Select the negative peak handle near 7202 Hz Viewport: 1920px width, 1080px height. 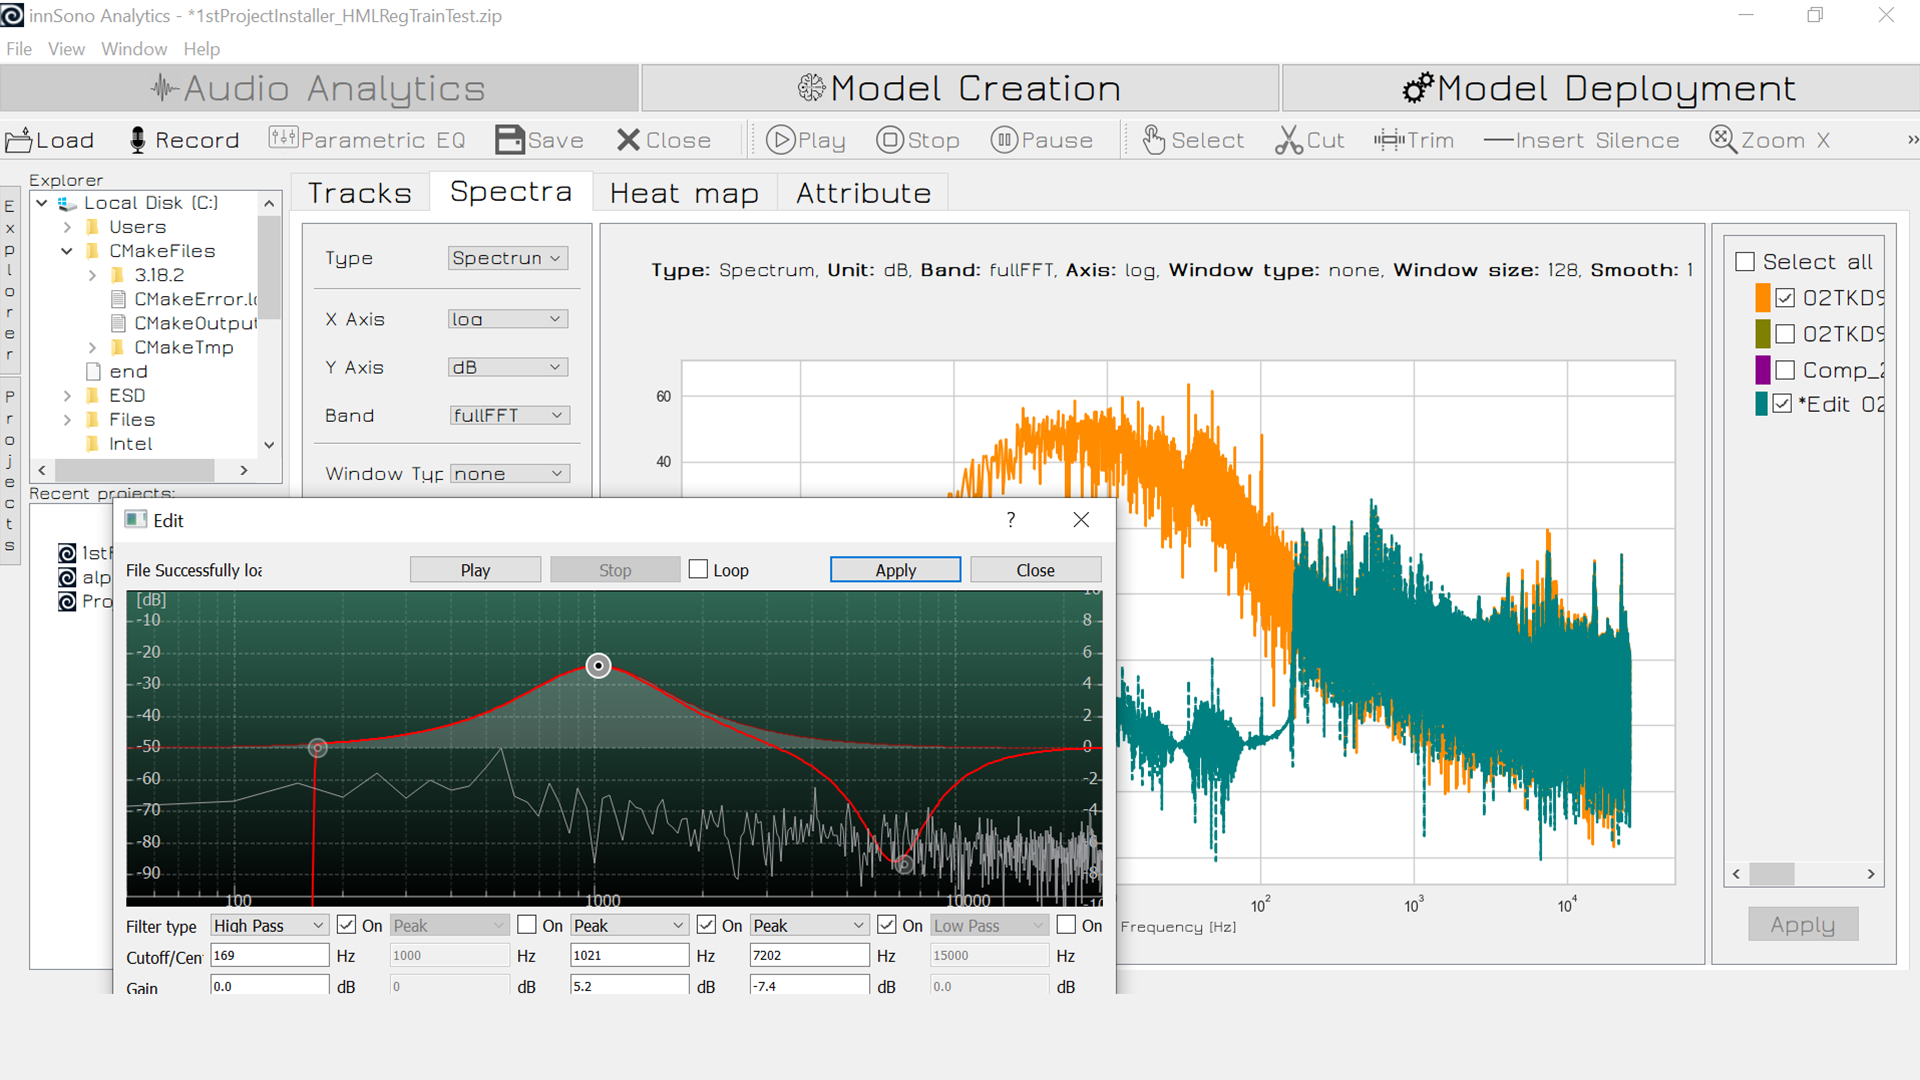[x=904, y=864]
